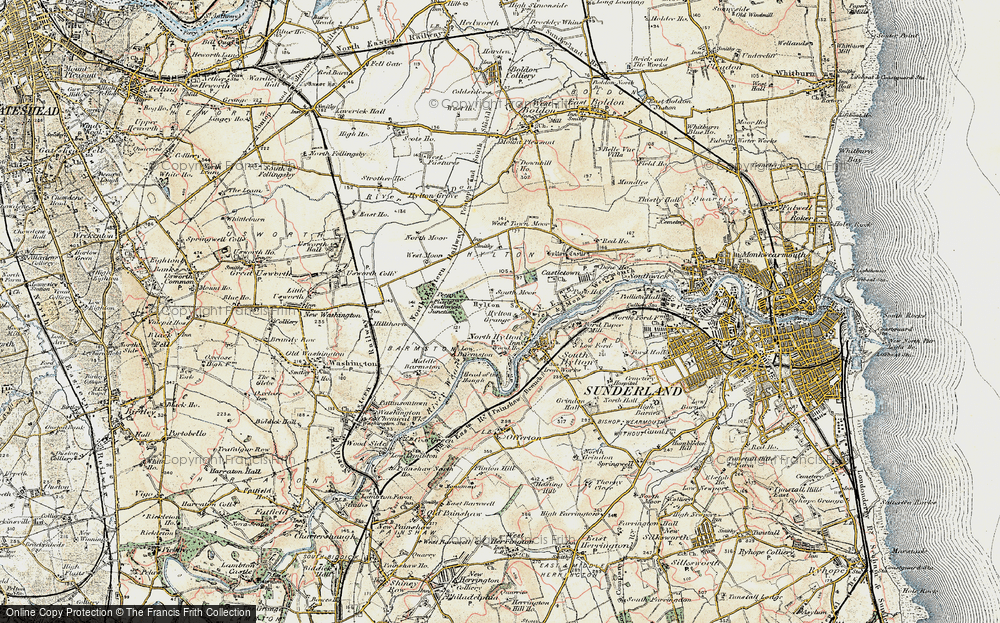
Task: Click the Whitburn Bay label
Action: coord(858,156)
